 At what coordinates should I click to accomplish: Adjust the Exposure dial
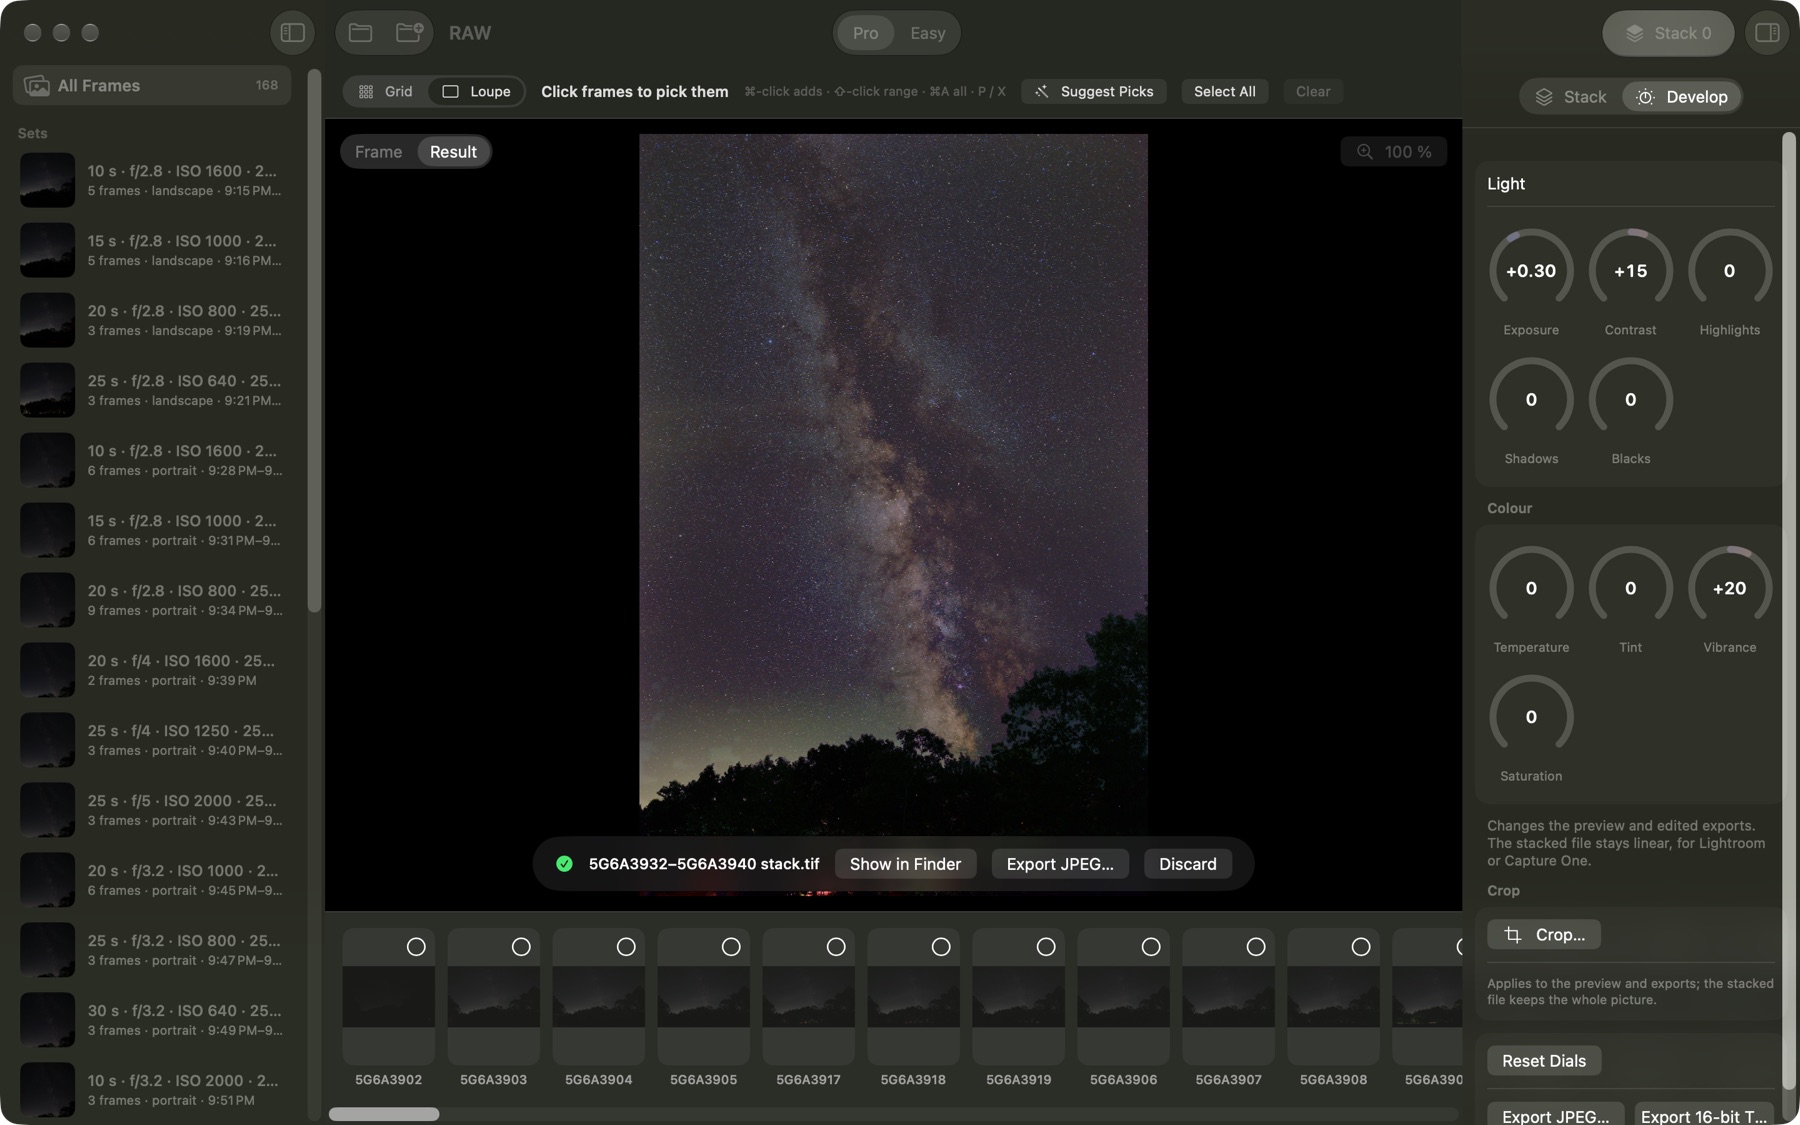coord(1531,271)
